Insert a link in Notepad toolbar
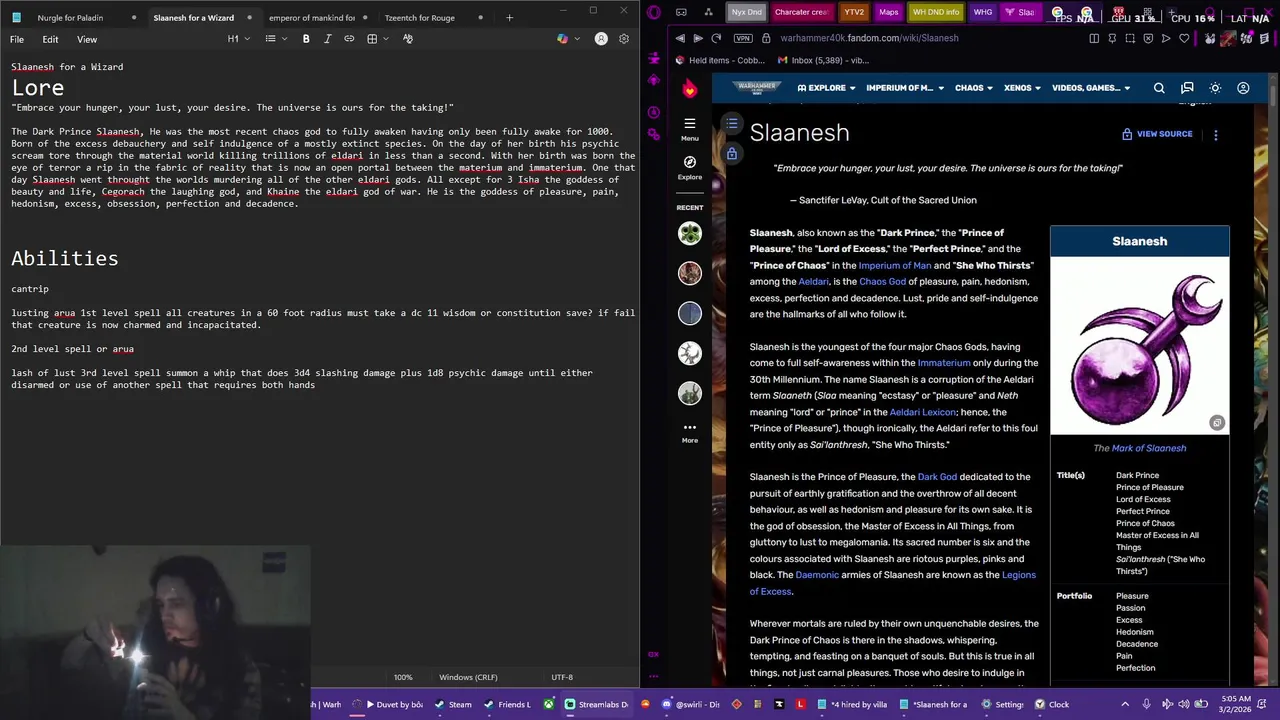The image size is (1280, 720). coord(349,39)
